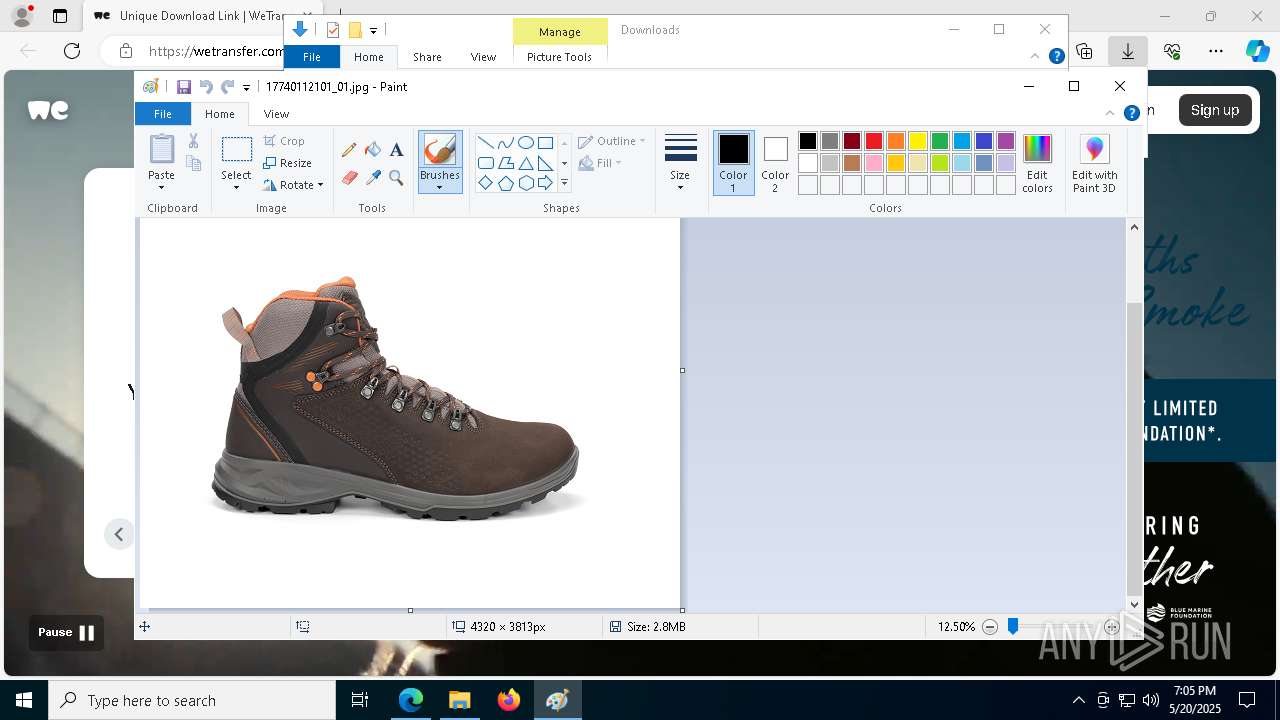
Task: Open the Brushes dropdown arrow
Action: coord(439,187)
